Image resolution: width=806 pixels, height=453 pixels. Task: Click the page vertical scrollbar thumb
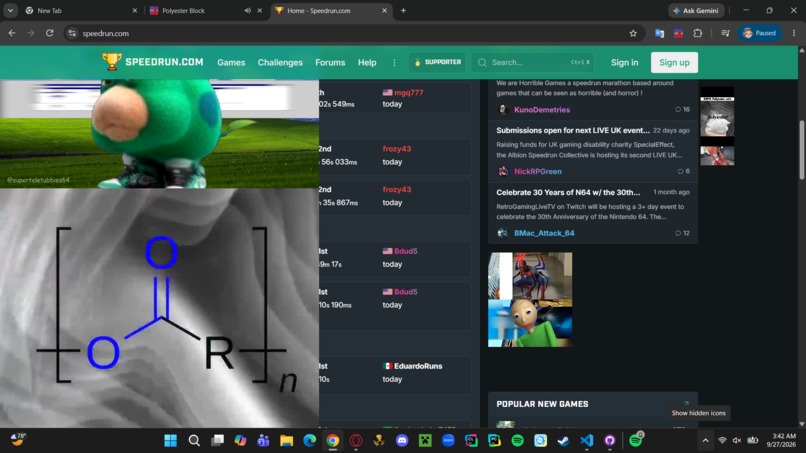tap(801, 150)
